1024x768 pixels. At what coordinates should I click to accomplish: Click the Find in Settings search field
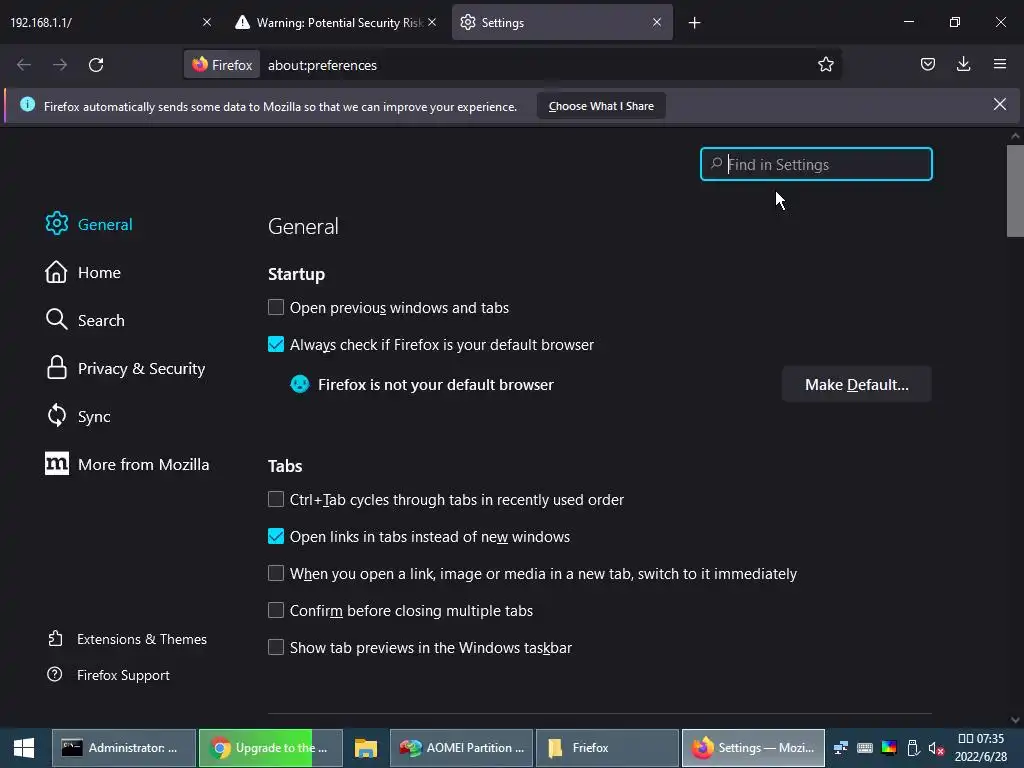[x=816, y=164]
